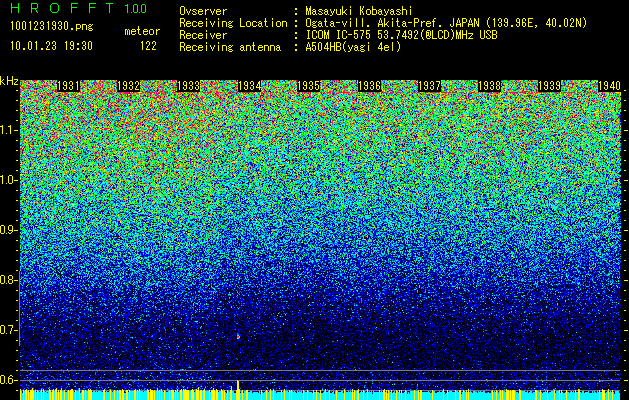Click the meteor echo spot near 0.69 kHz

tap(238, 336)
